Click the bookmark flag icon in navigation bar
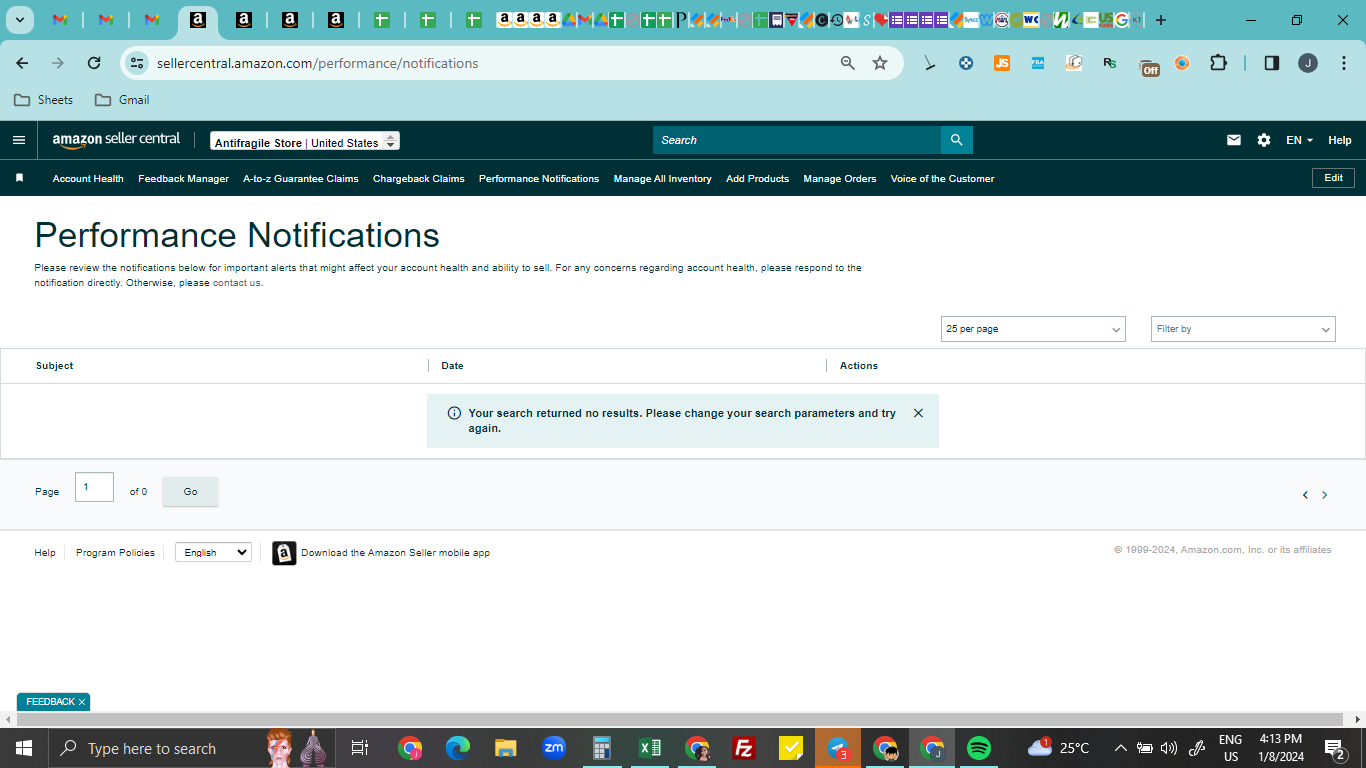This screenshot has height=768, width=1366. pyautogui.click(x=19, y=178)
